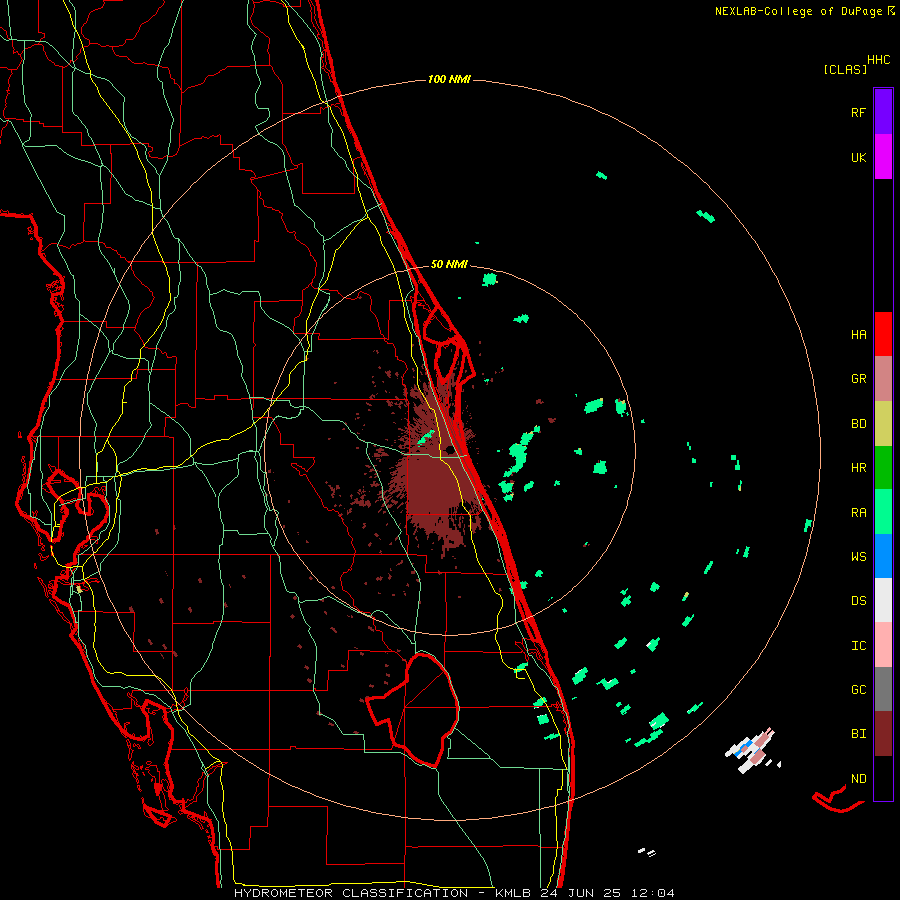Click the [CLAS] units label
Screen dimensions: 900x900
(845, 69)
